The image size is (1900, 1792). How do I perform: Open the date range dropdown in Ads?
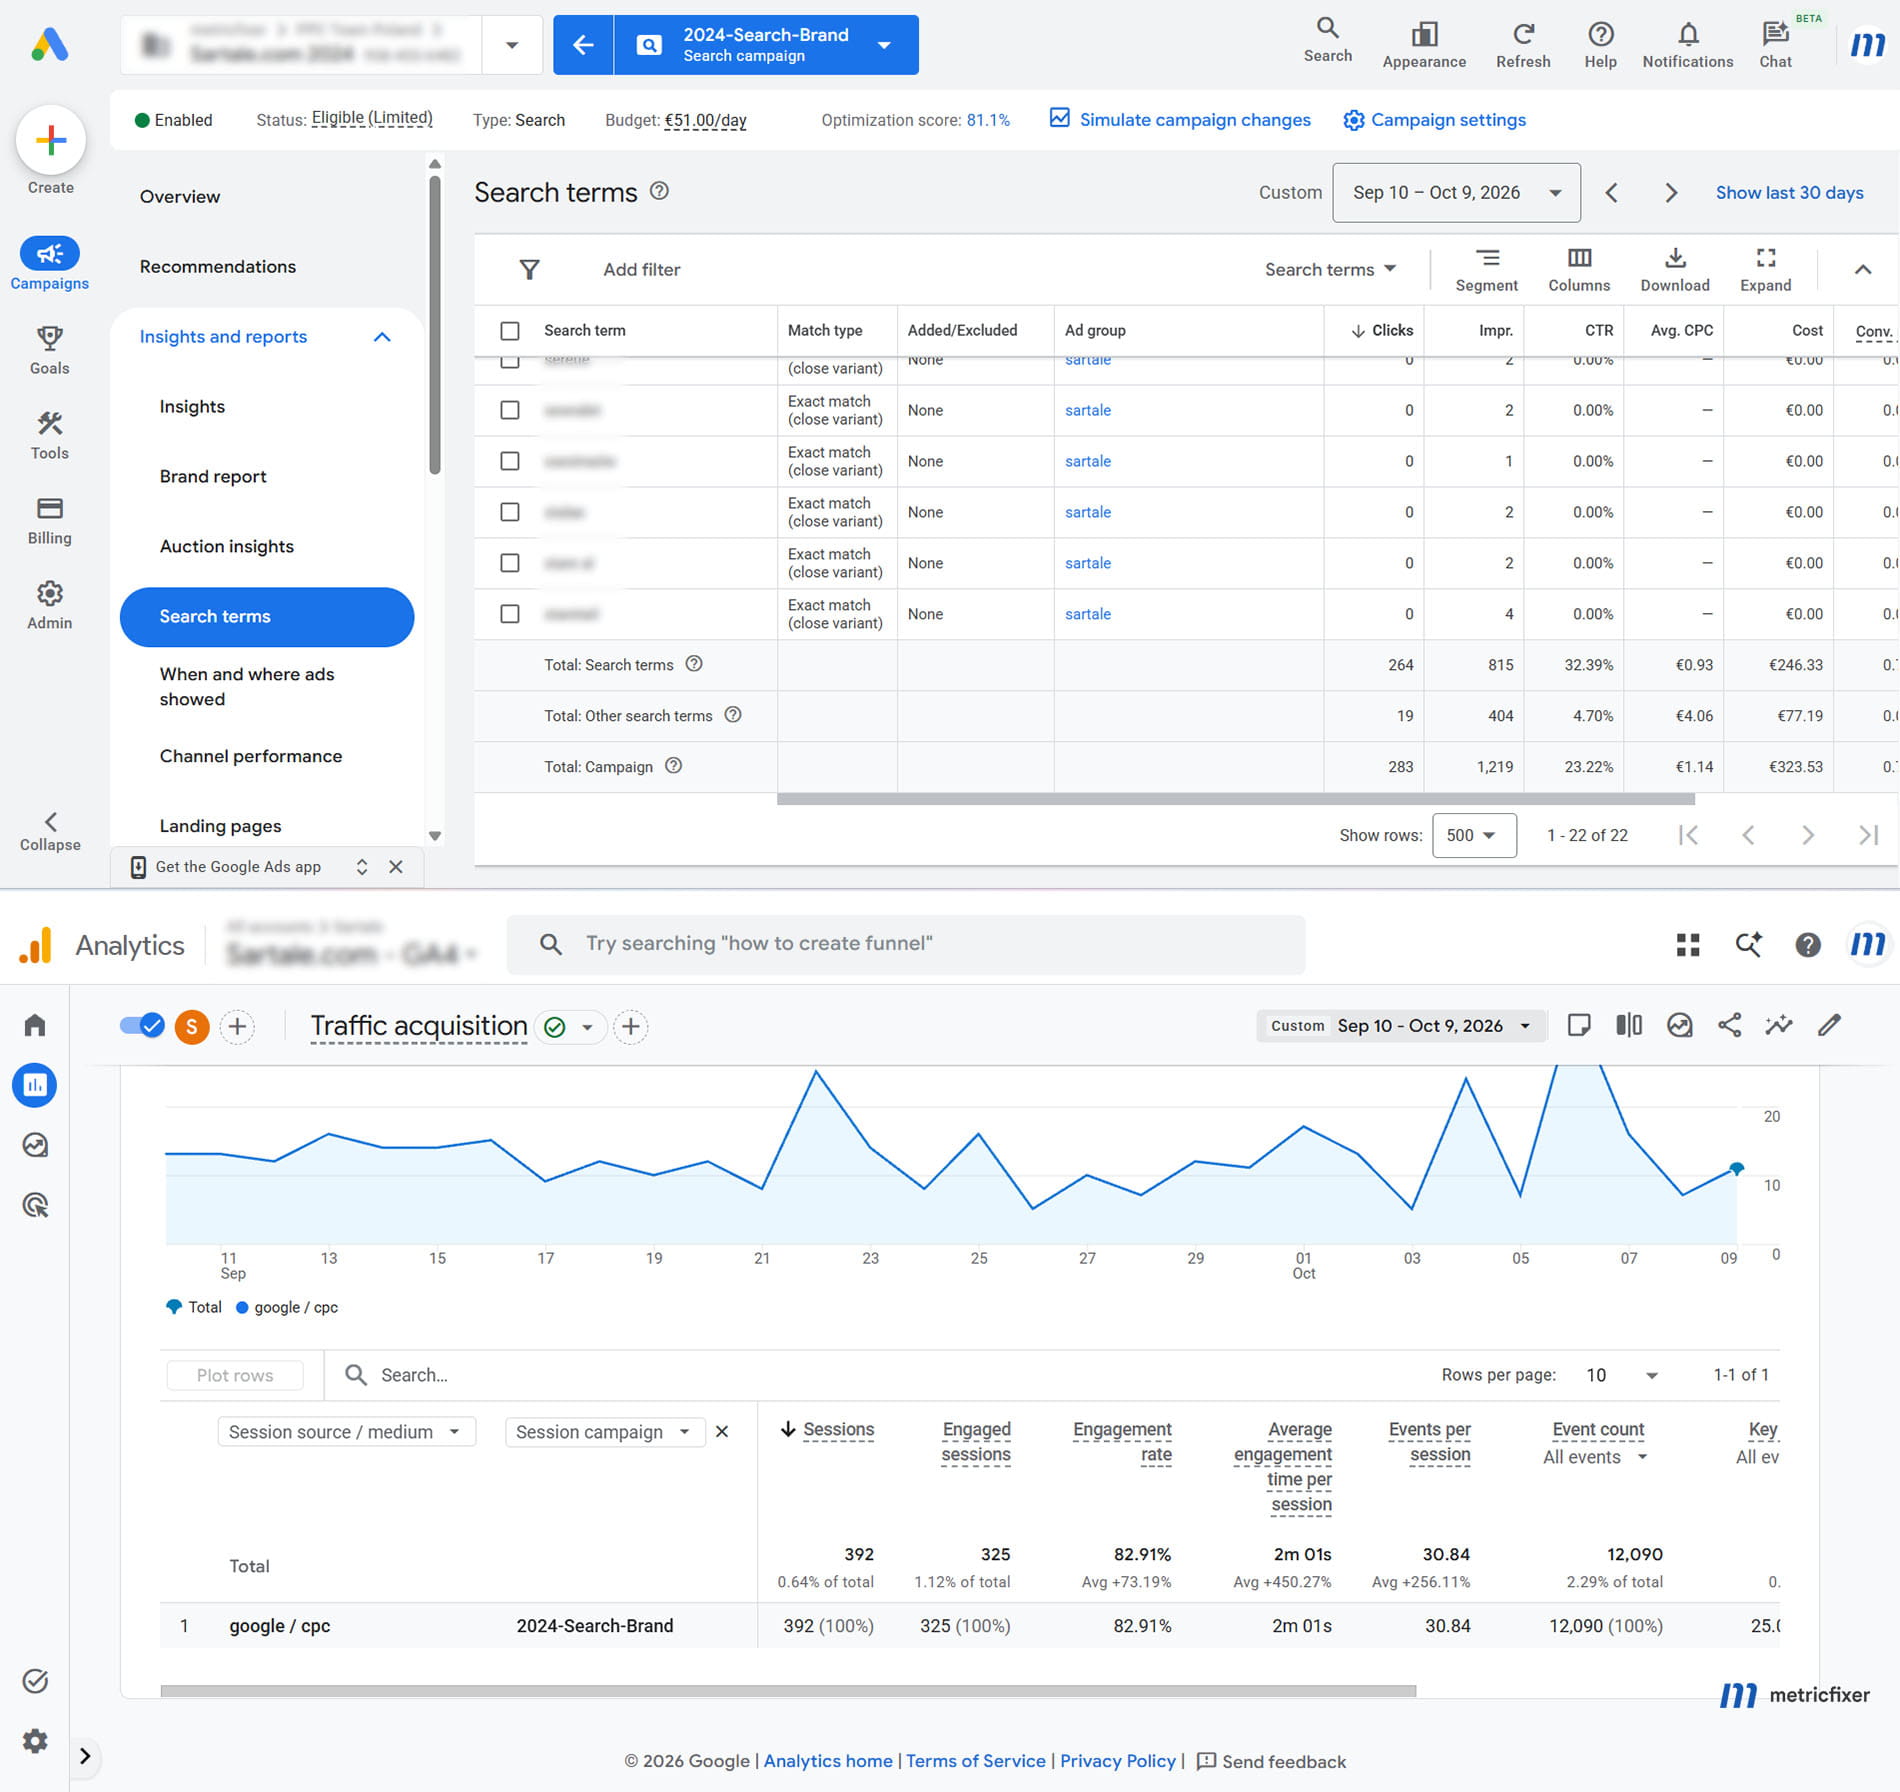(x=1456, y=193)
